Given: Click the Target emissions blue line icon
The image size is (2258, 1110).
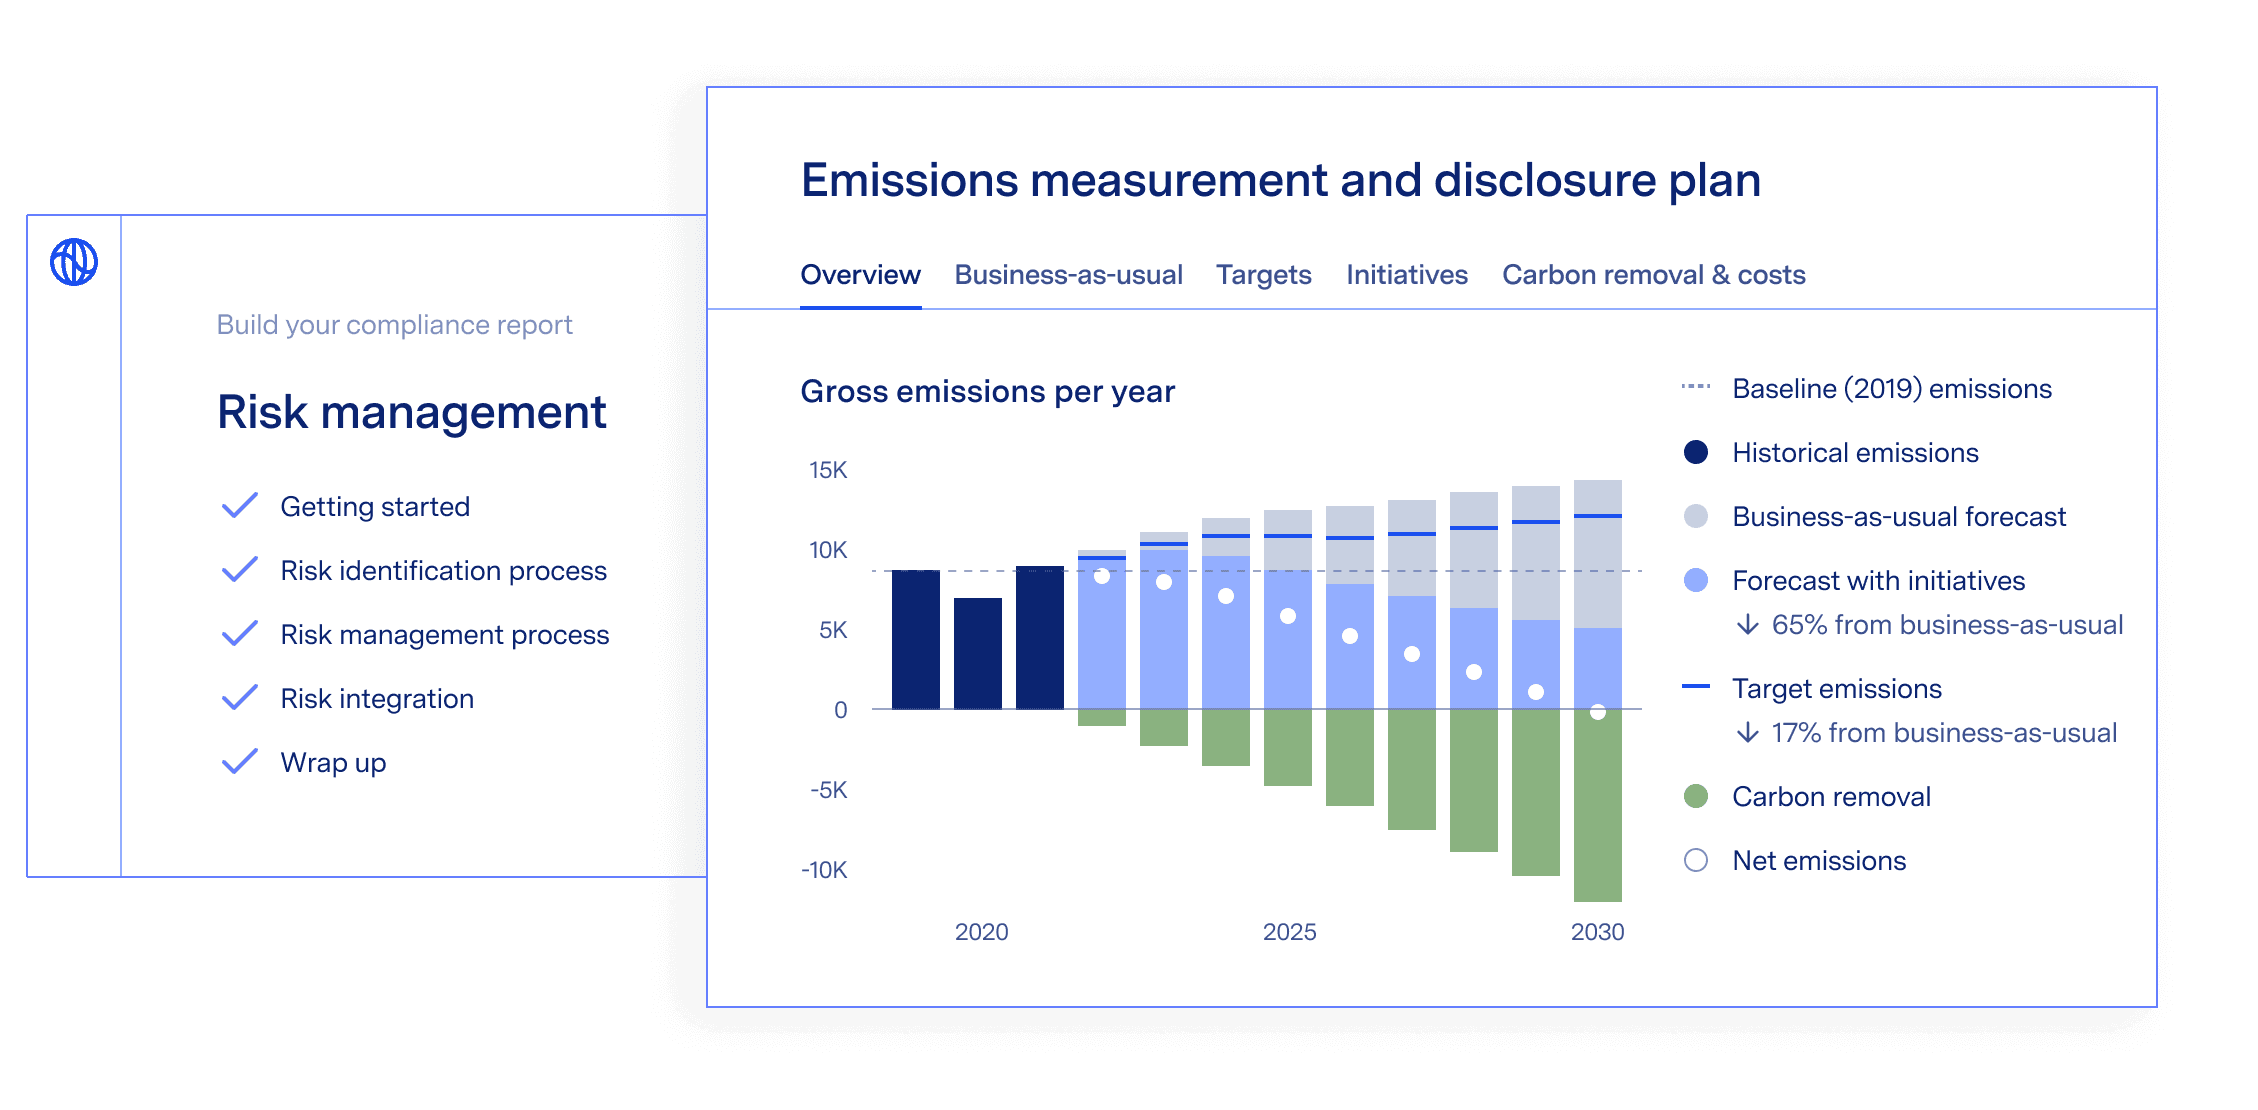Looking at the screenshot, I should pyautogui.click(x=1696, y=686).
